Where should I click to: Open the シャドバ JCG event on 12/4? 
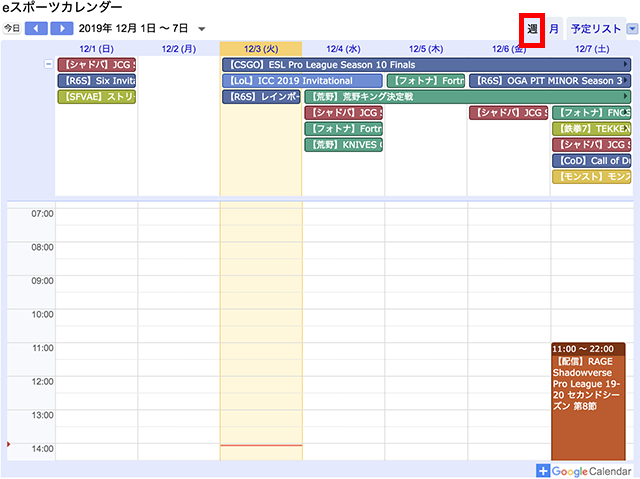click(344, 113)
